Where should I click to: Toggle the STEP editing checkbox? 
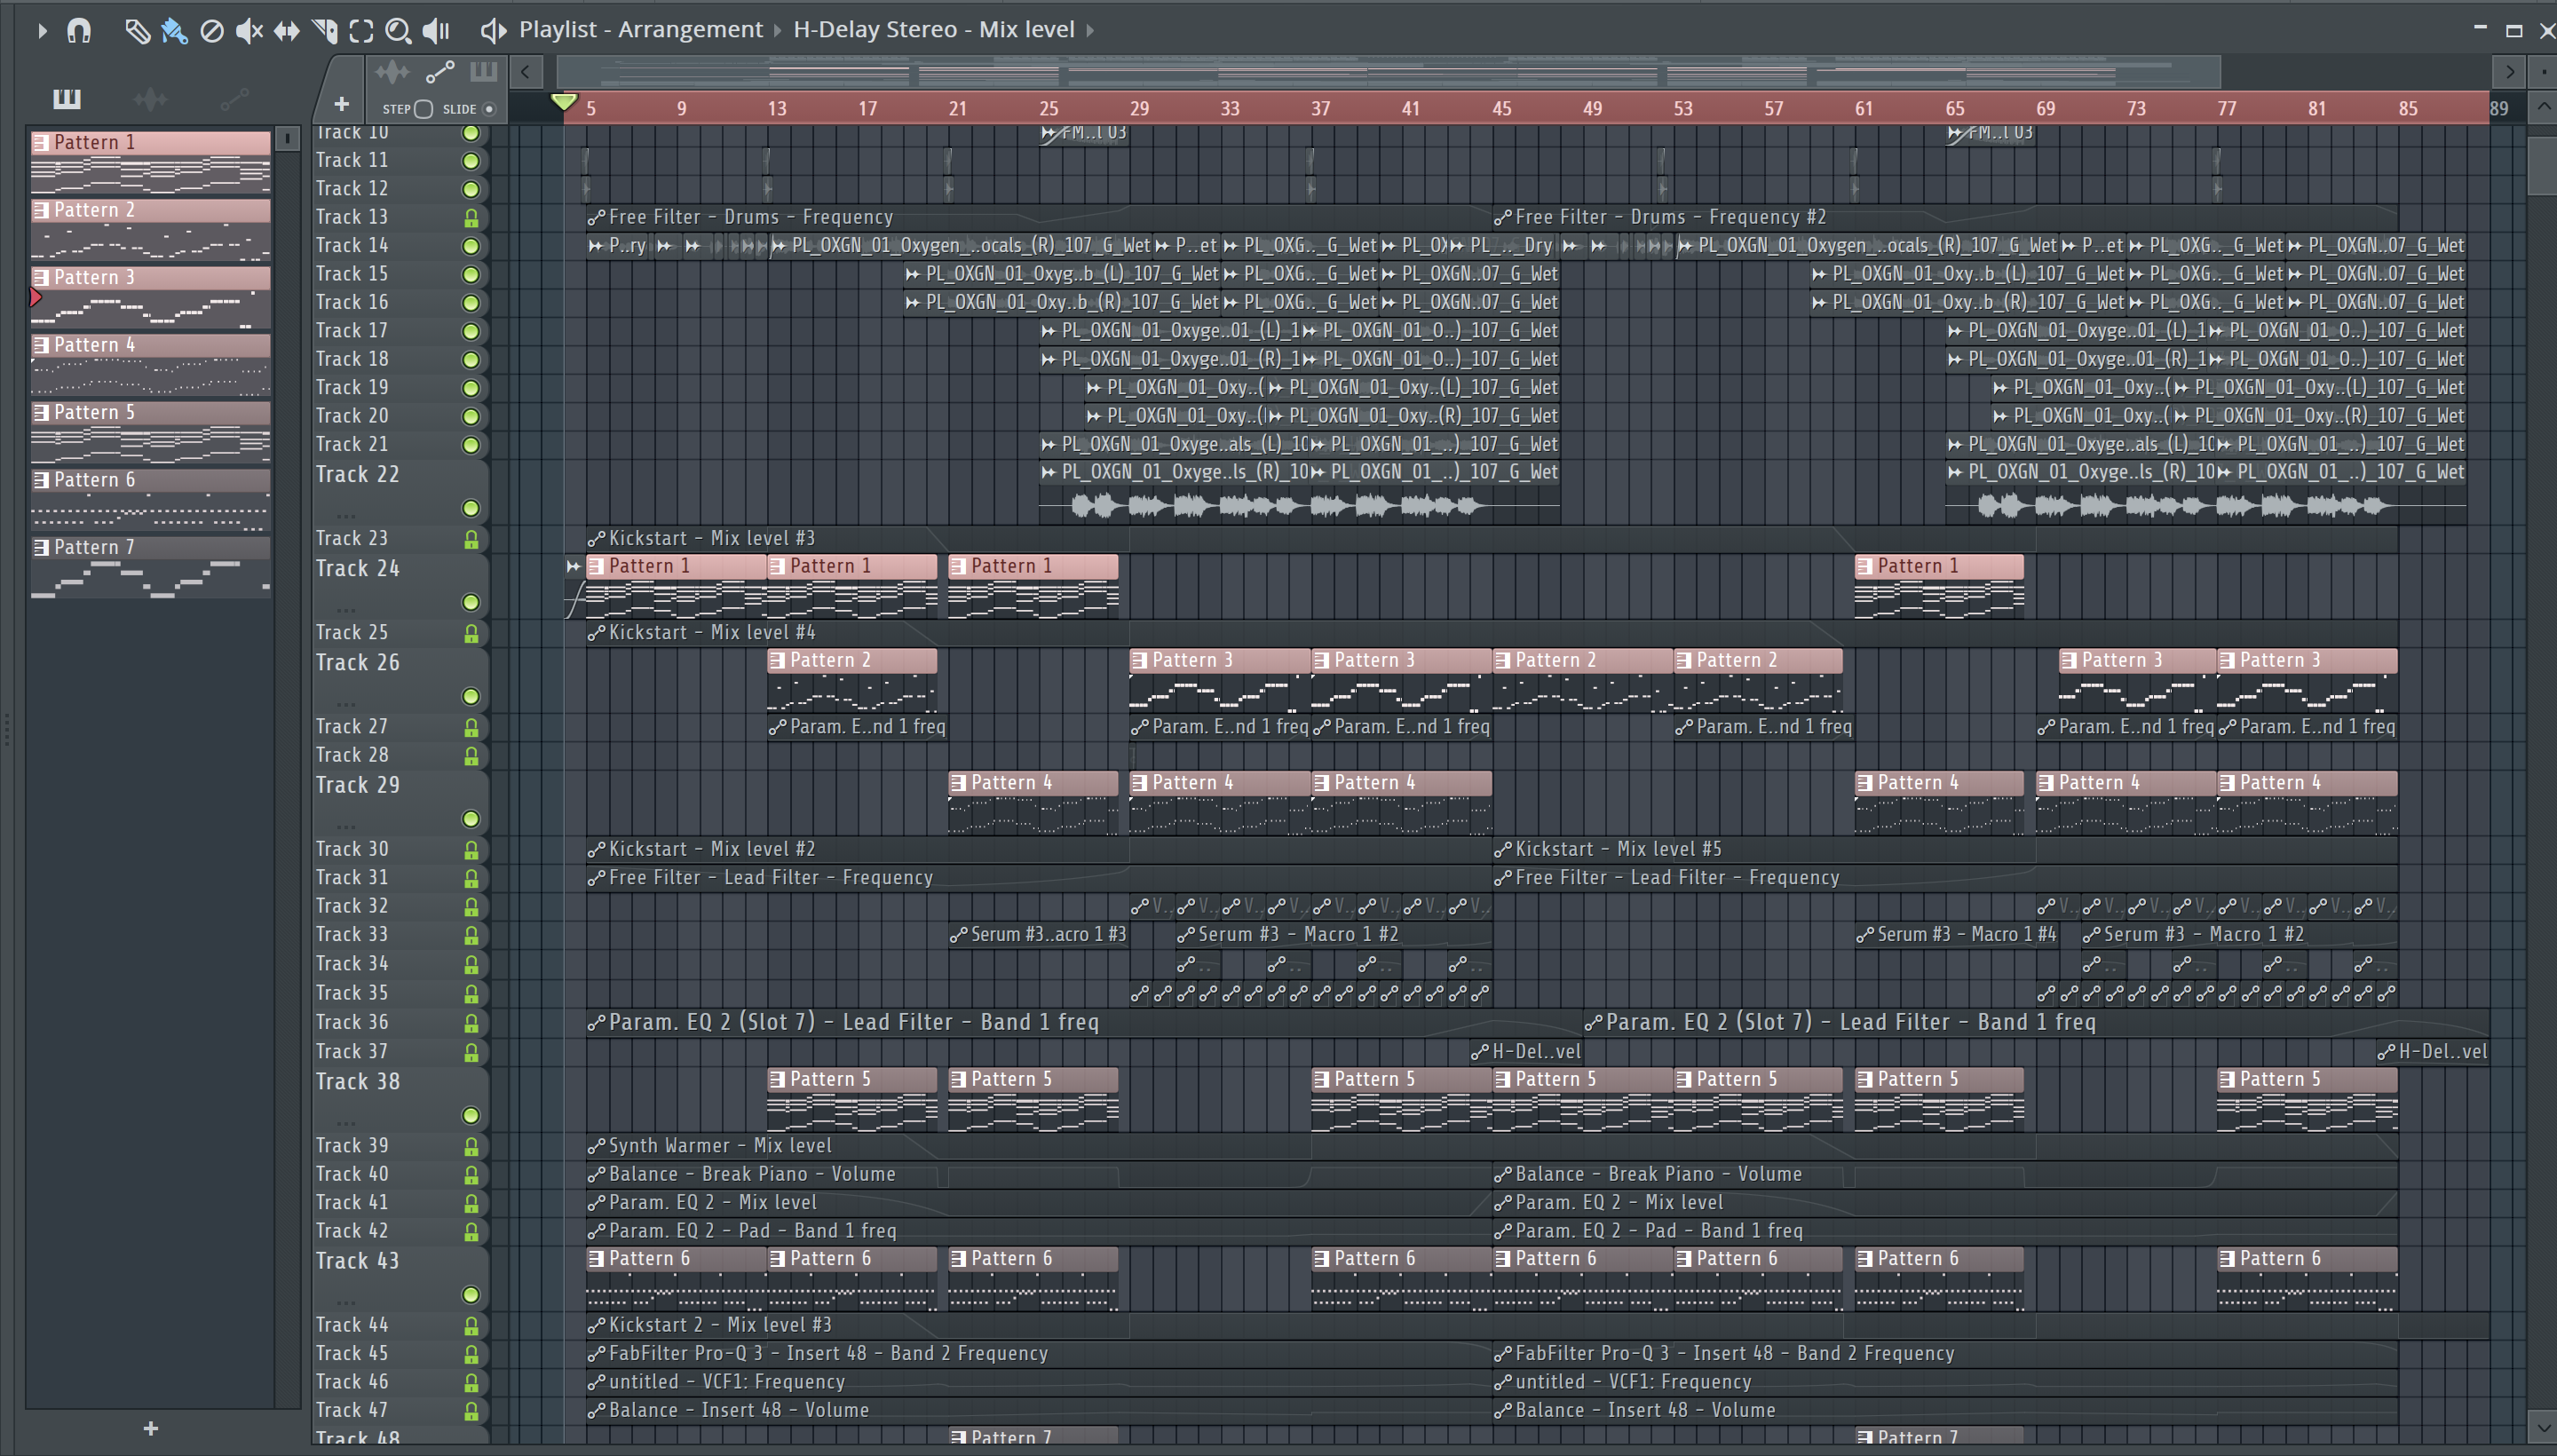[423, 109]
